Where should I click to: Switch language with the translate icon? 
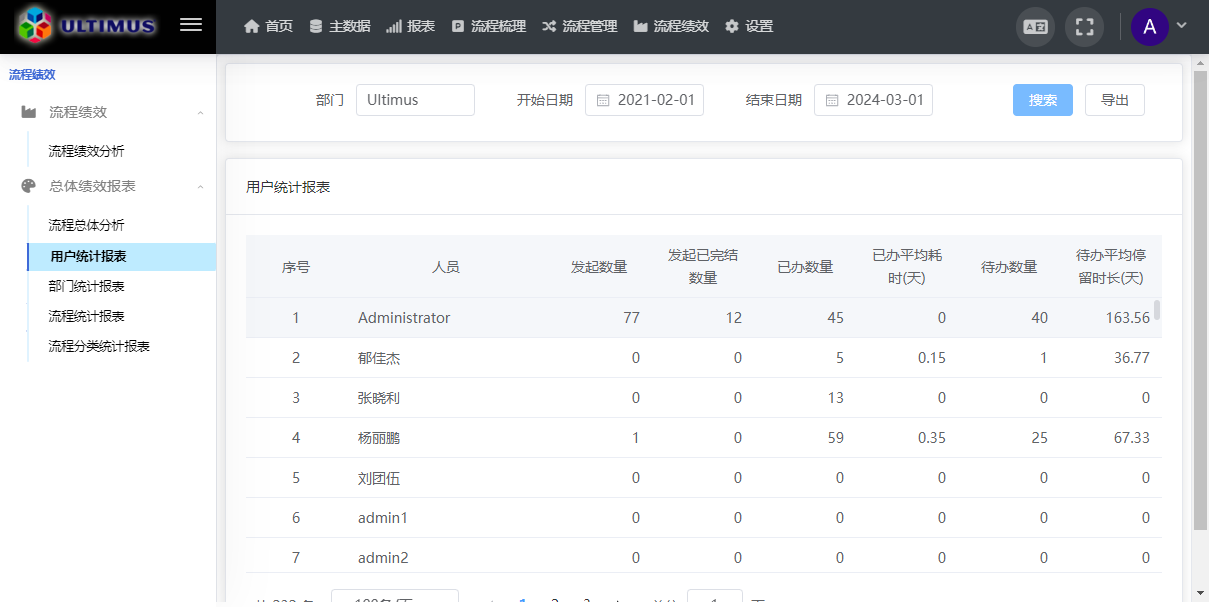[1035, 27]
